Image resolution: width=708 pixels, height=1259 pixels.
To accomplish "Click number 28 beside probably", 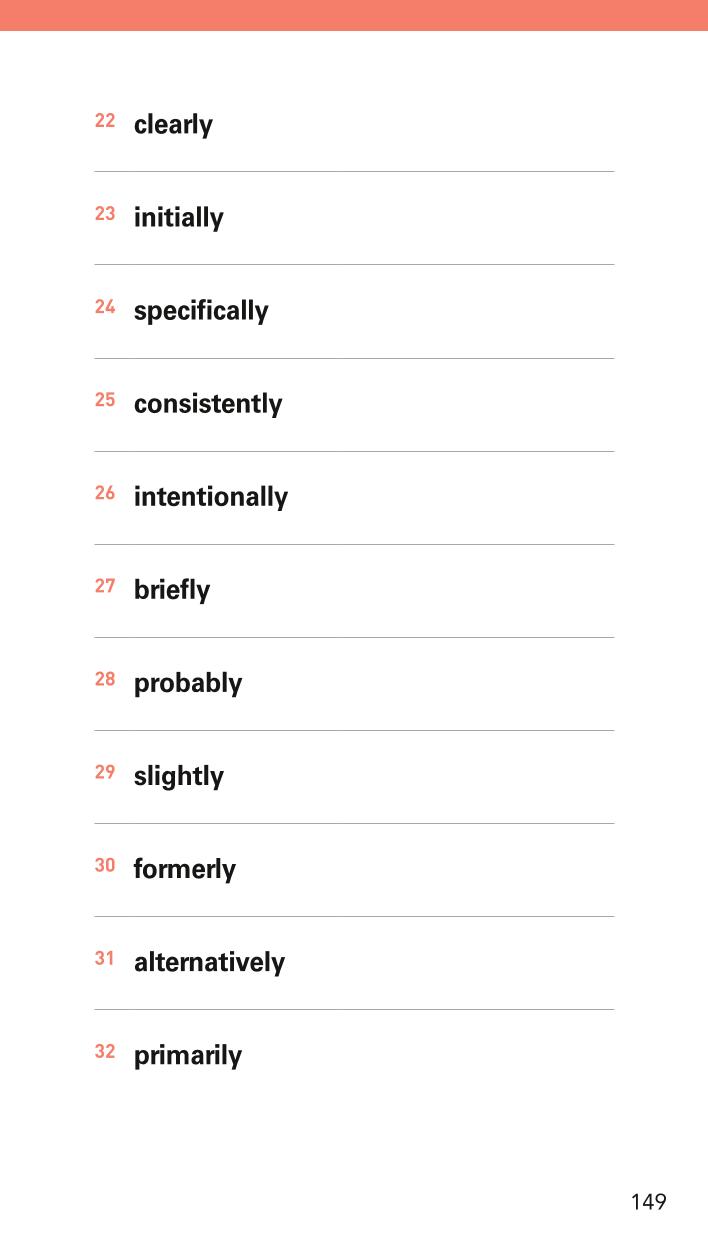I will (105, 679).
